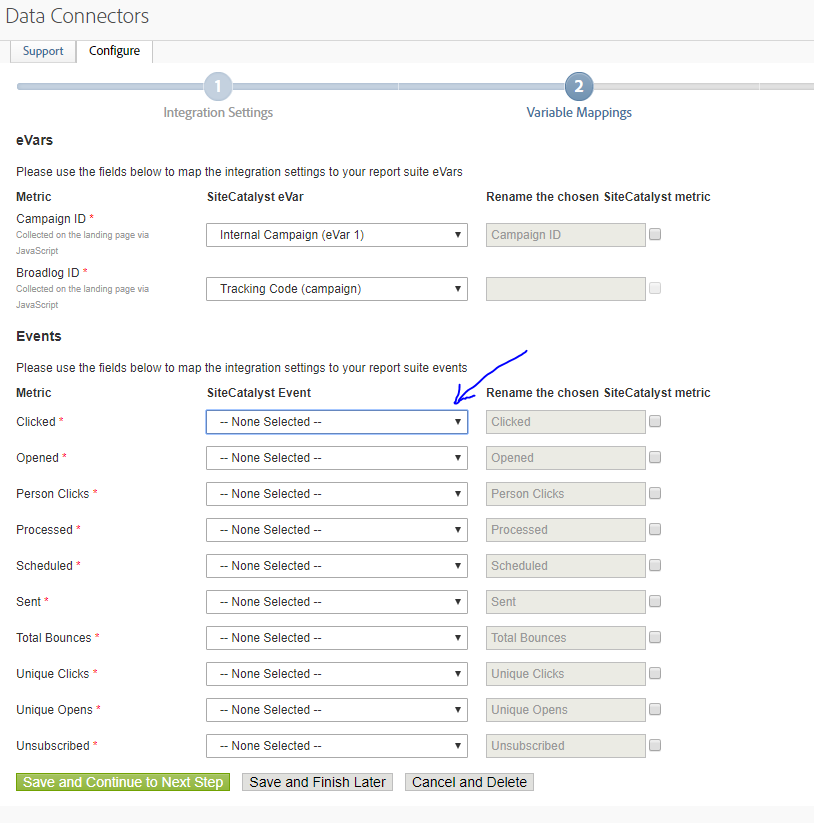Click the Scheduled rename text field
814x823 pixels.
click(x=565, y=566)
